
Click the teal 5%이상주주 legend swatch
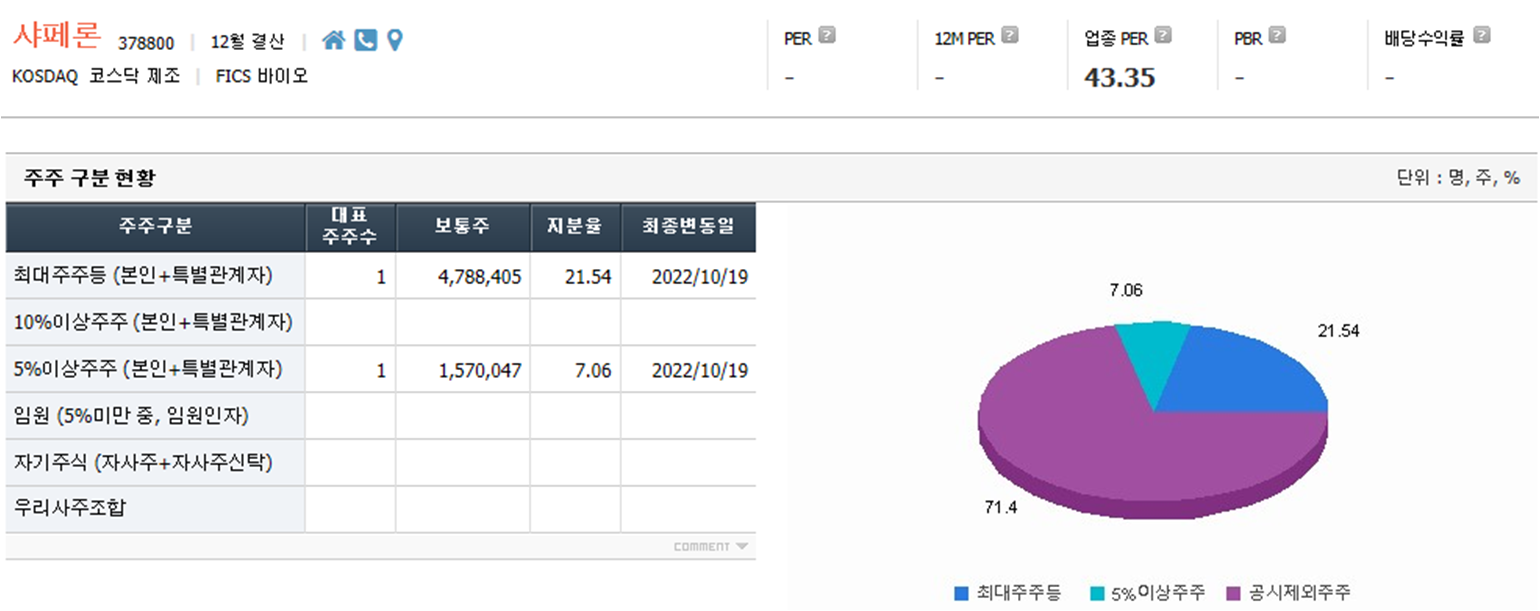click(x=1096, y=593)
